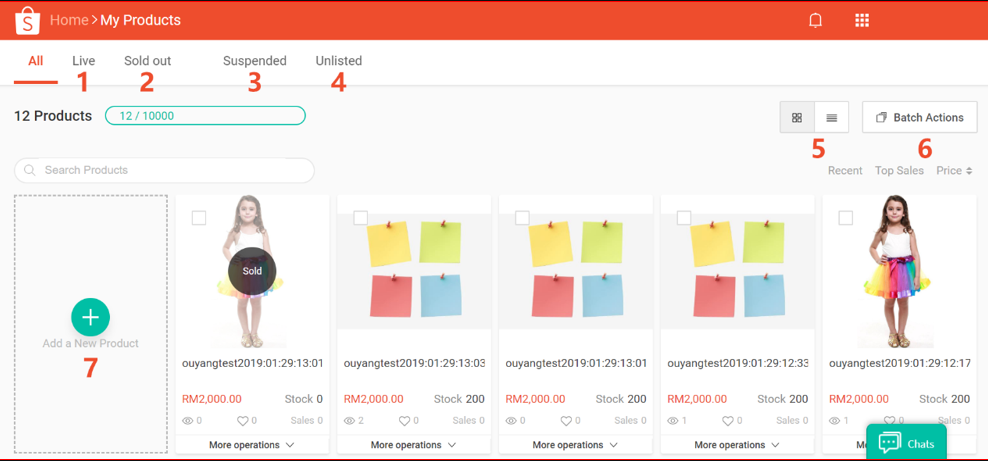Click views eye icon on 12:33 product
988x461 pixels.
pos(672,421)
